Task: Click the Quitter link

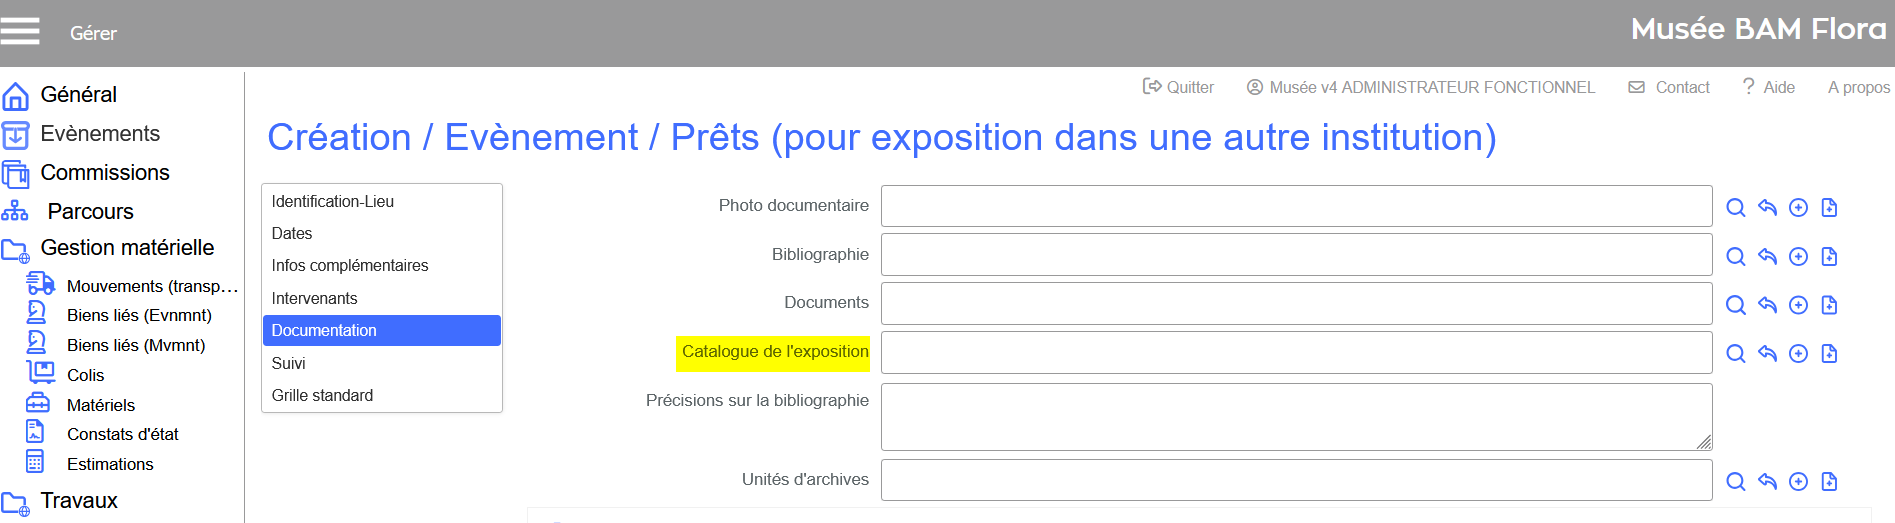Action: click(x=1179, y=88)
